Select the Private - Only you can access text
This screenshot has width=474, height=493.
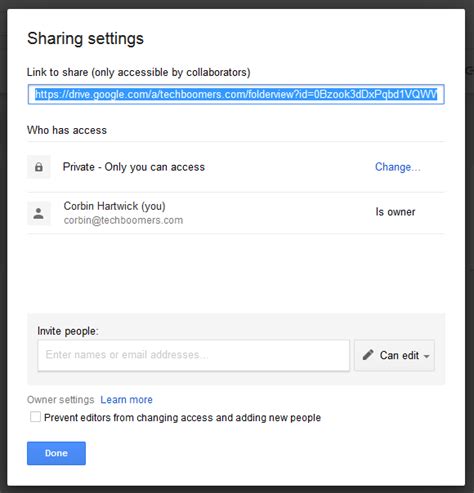134,167
